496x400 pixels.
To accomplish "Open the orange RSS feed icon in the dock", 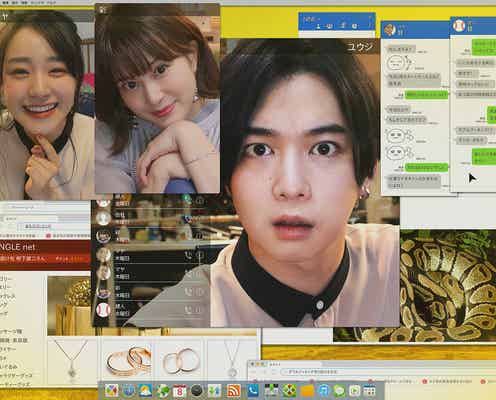I will (x=234, y=390).
